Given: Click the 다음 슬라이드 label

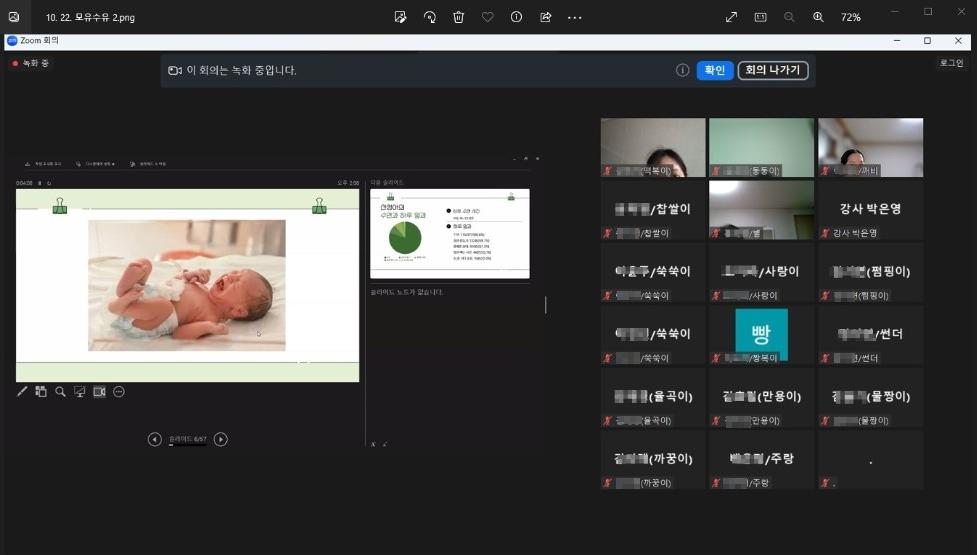Looking at the screenshot, I should [387, 183].
